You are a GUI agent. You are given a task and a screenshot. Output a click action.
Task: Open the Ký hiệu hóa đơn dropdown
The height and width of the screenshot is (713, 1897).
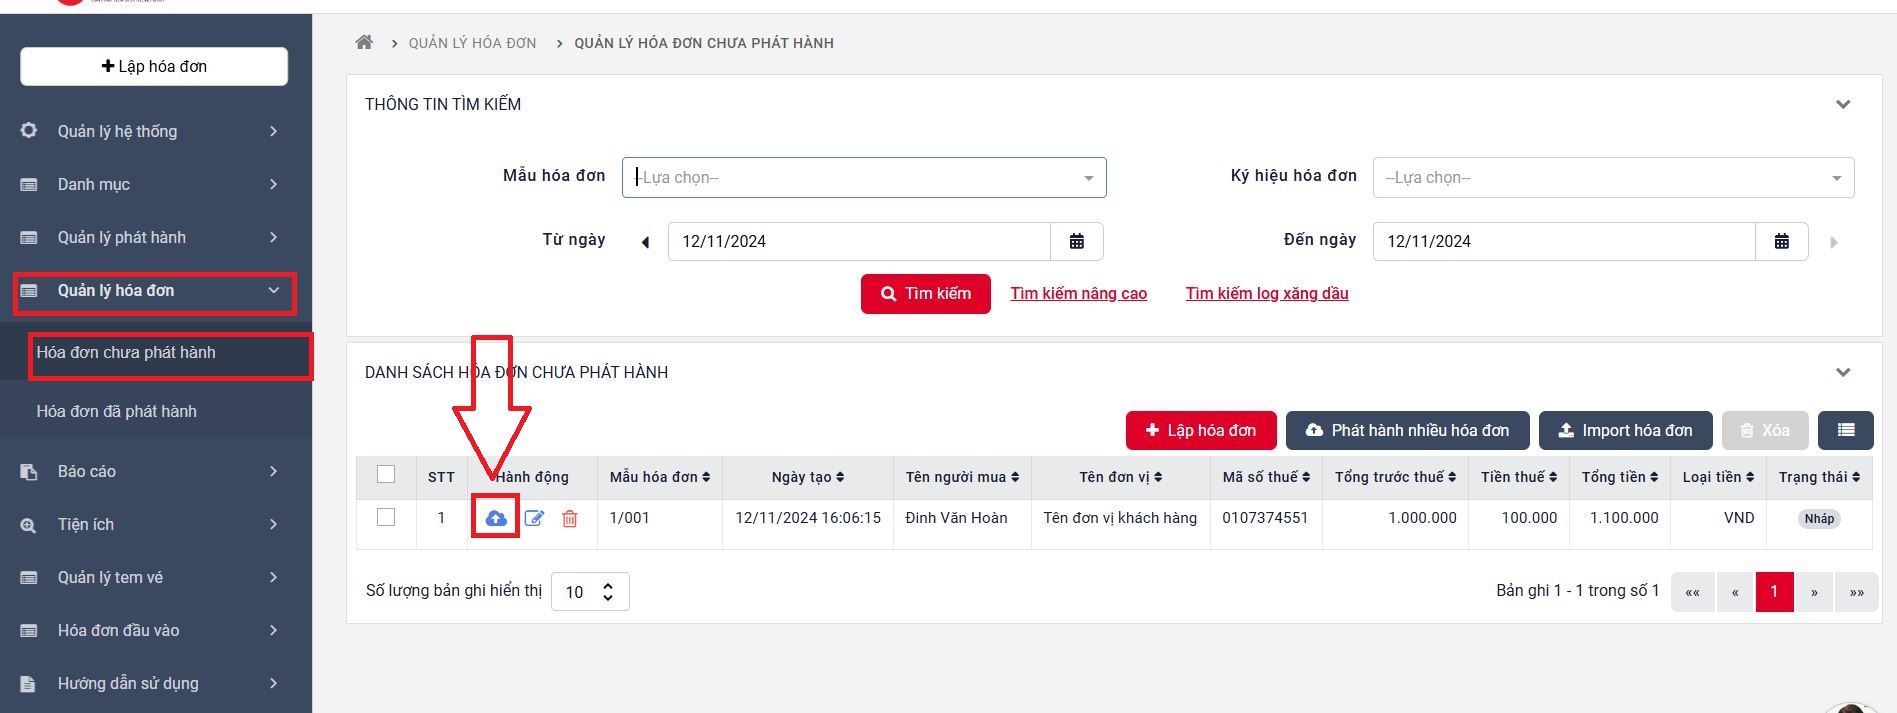point(1612,177)
